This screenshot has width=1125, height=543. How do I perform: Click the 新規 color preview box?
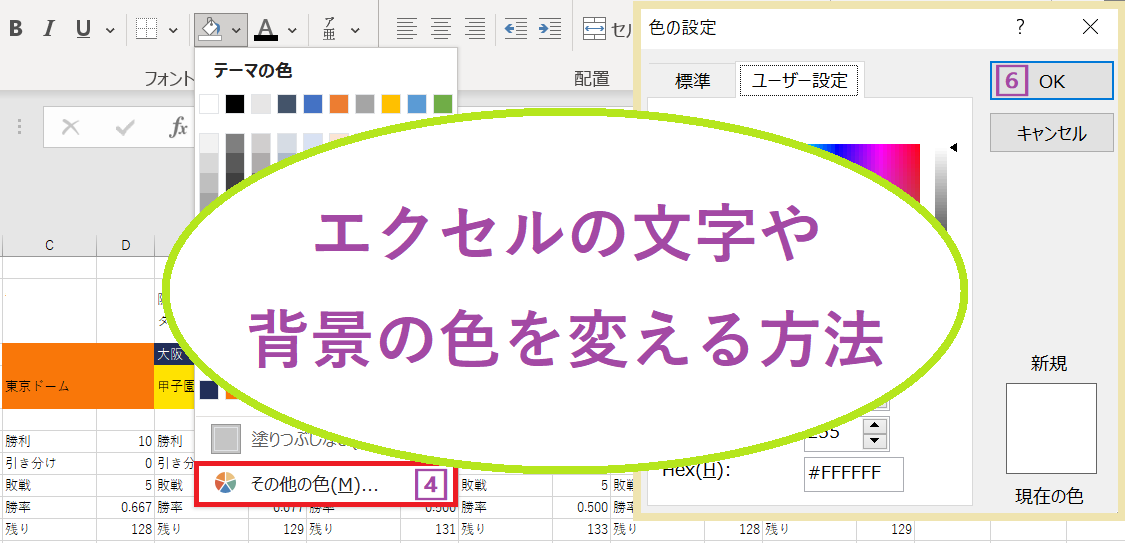click(1051, 428)
